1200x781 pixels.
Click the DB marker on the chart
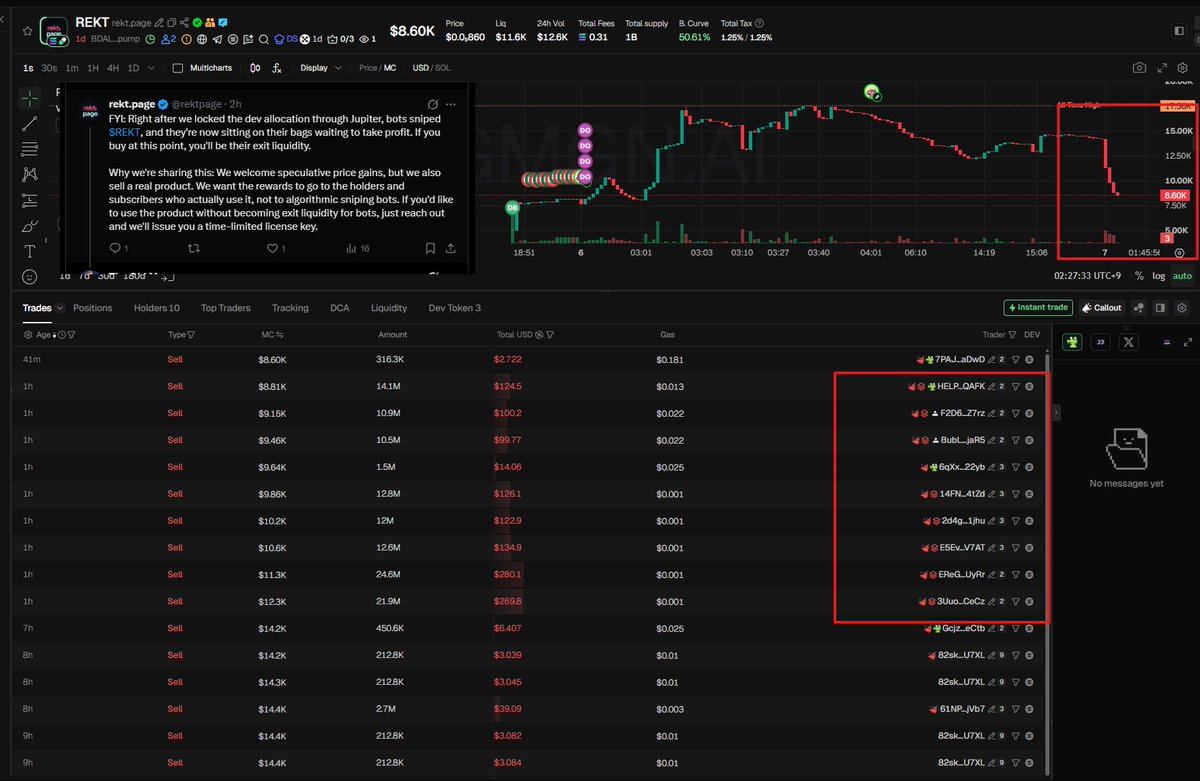[x=512, y=208]
